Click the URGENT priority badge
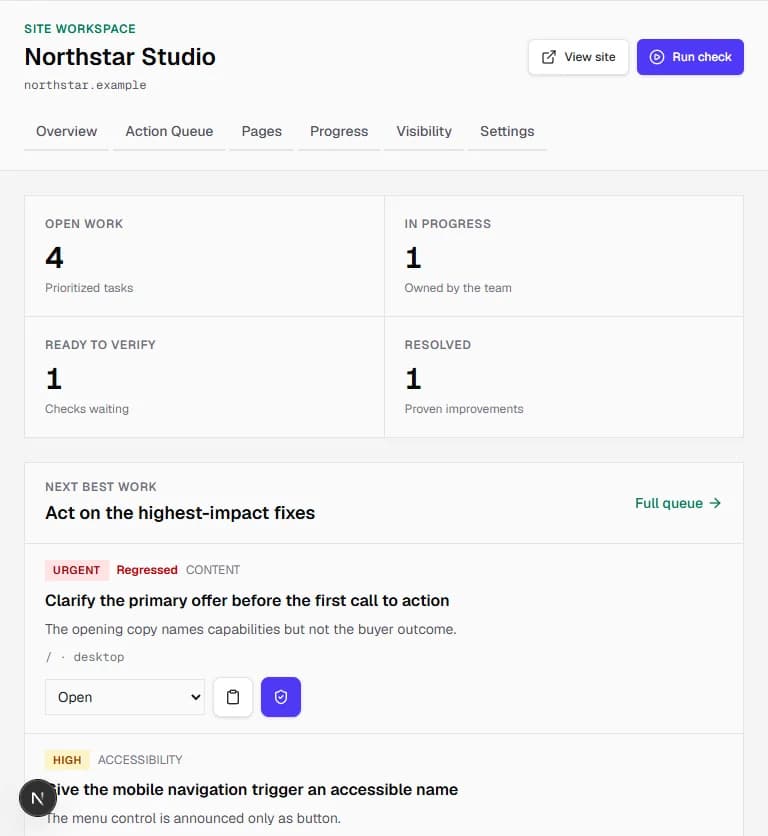 tap(77, 570)
